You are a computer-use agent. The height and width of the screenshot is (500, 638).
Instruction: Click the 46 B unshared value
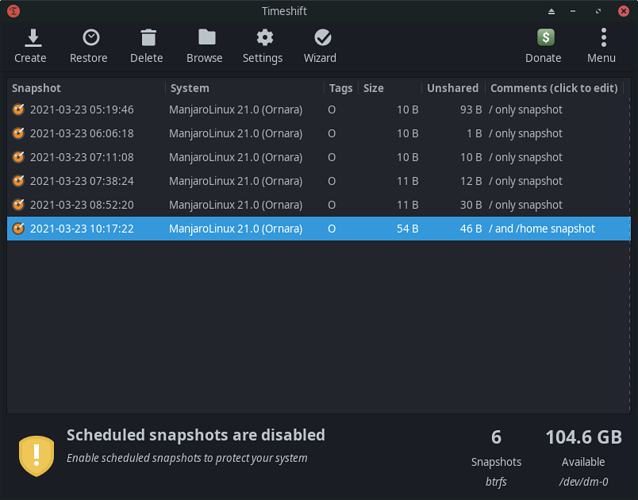[471, 229]
